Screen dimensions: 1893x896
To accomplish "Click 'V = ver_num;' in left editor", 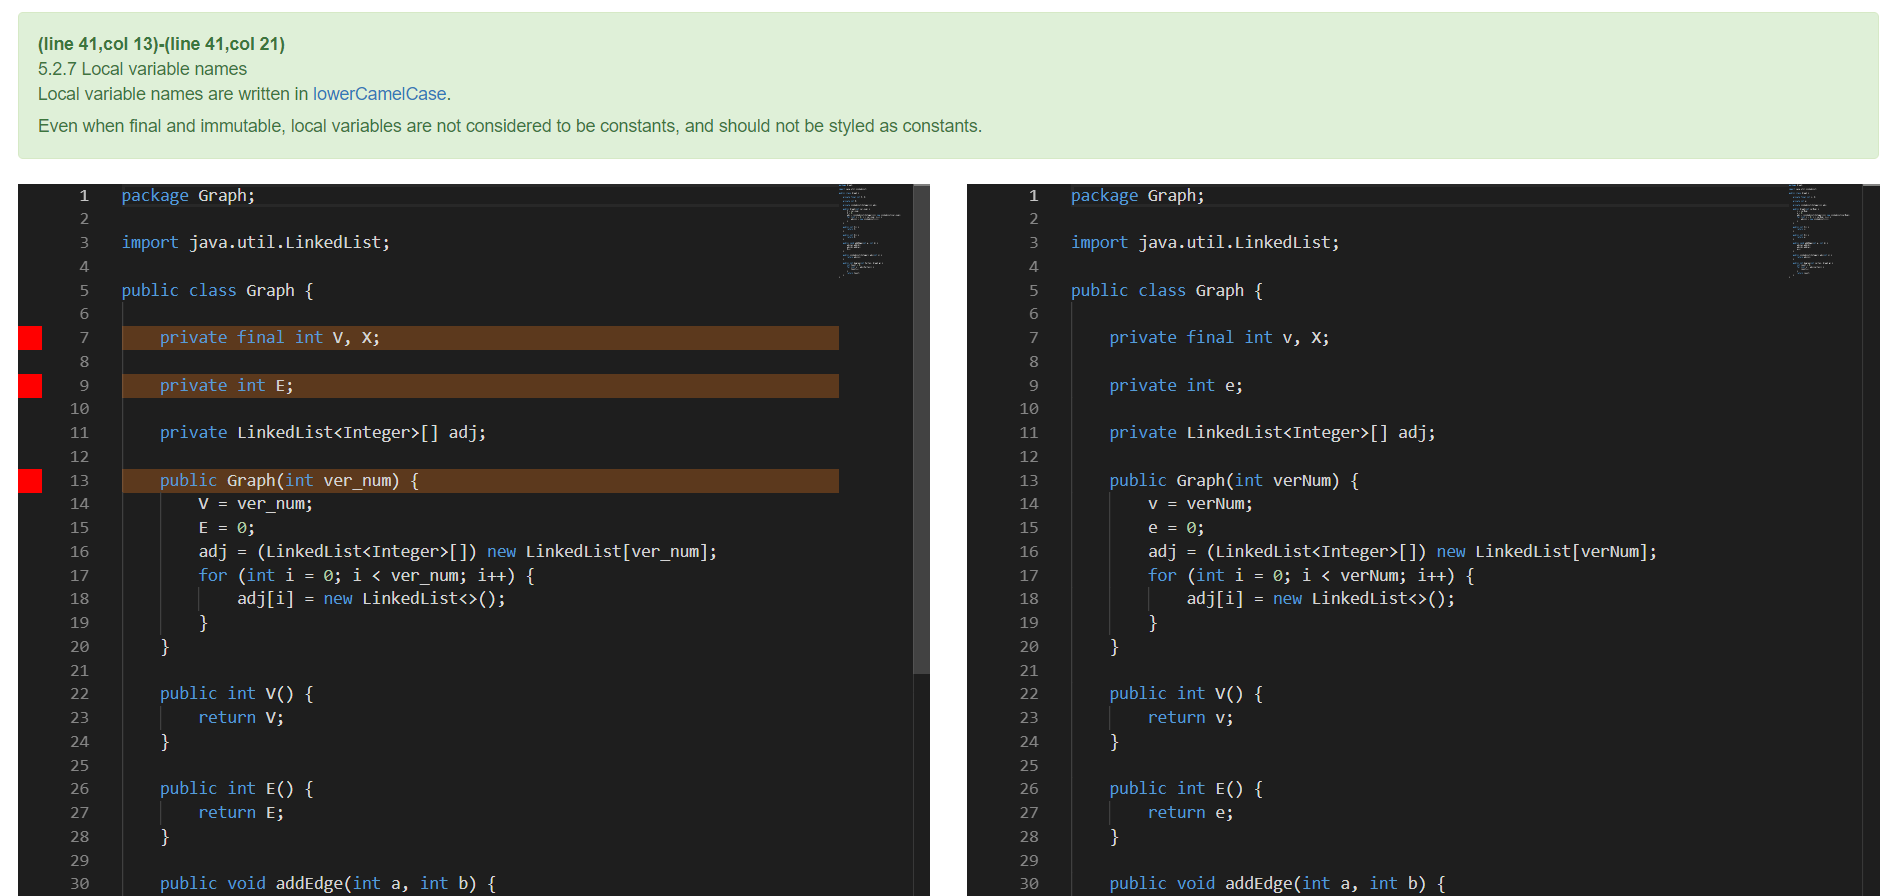I will (255, 504).
